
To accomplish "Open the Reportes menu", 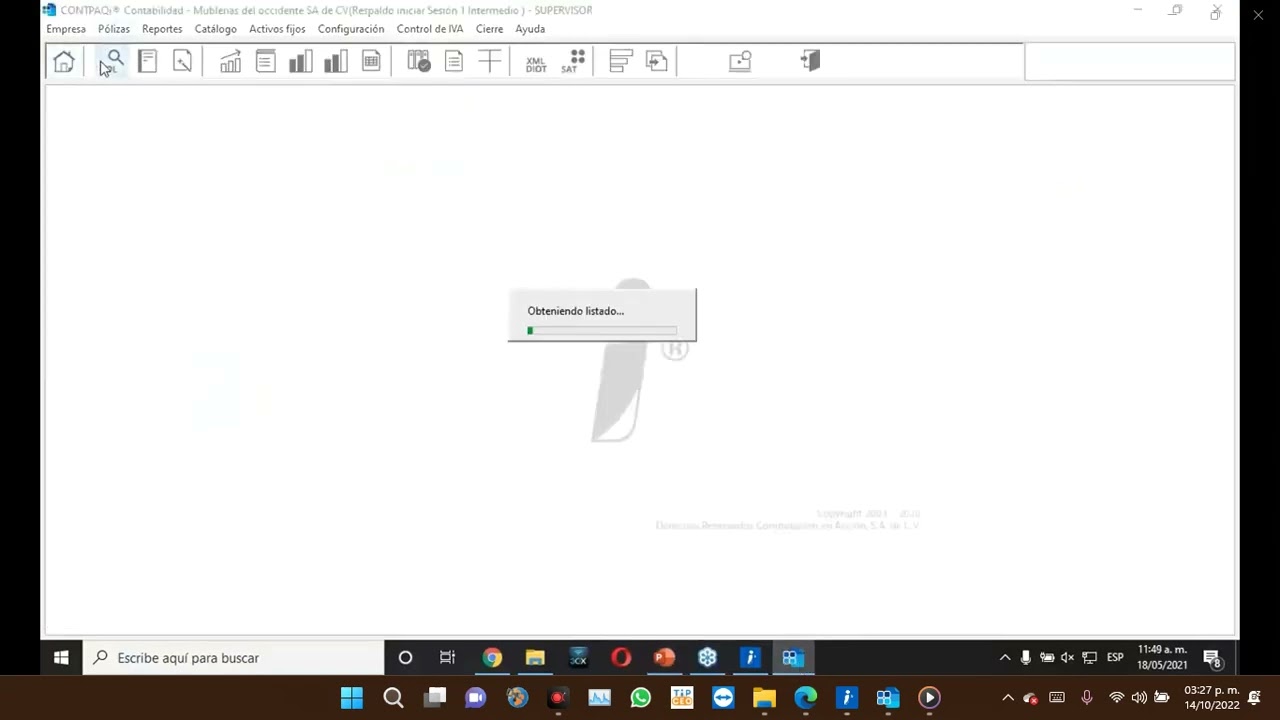I will click(162, 29).
